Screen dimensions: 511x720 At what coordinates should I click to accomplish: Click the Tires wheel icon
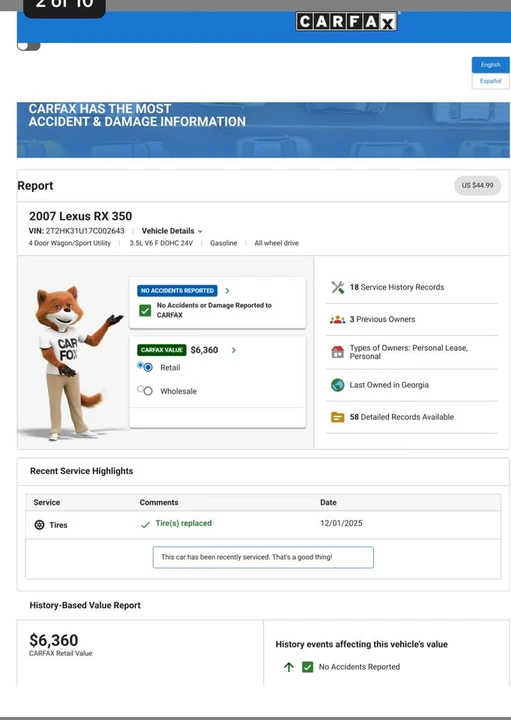point(39,525)
